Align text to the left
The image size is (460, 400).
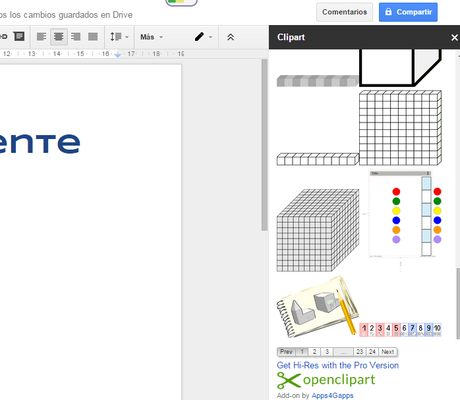point(41,37)
